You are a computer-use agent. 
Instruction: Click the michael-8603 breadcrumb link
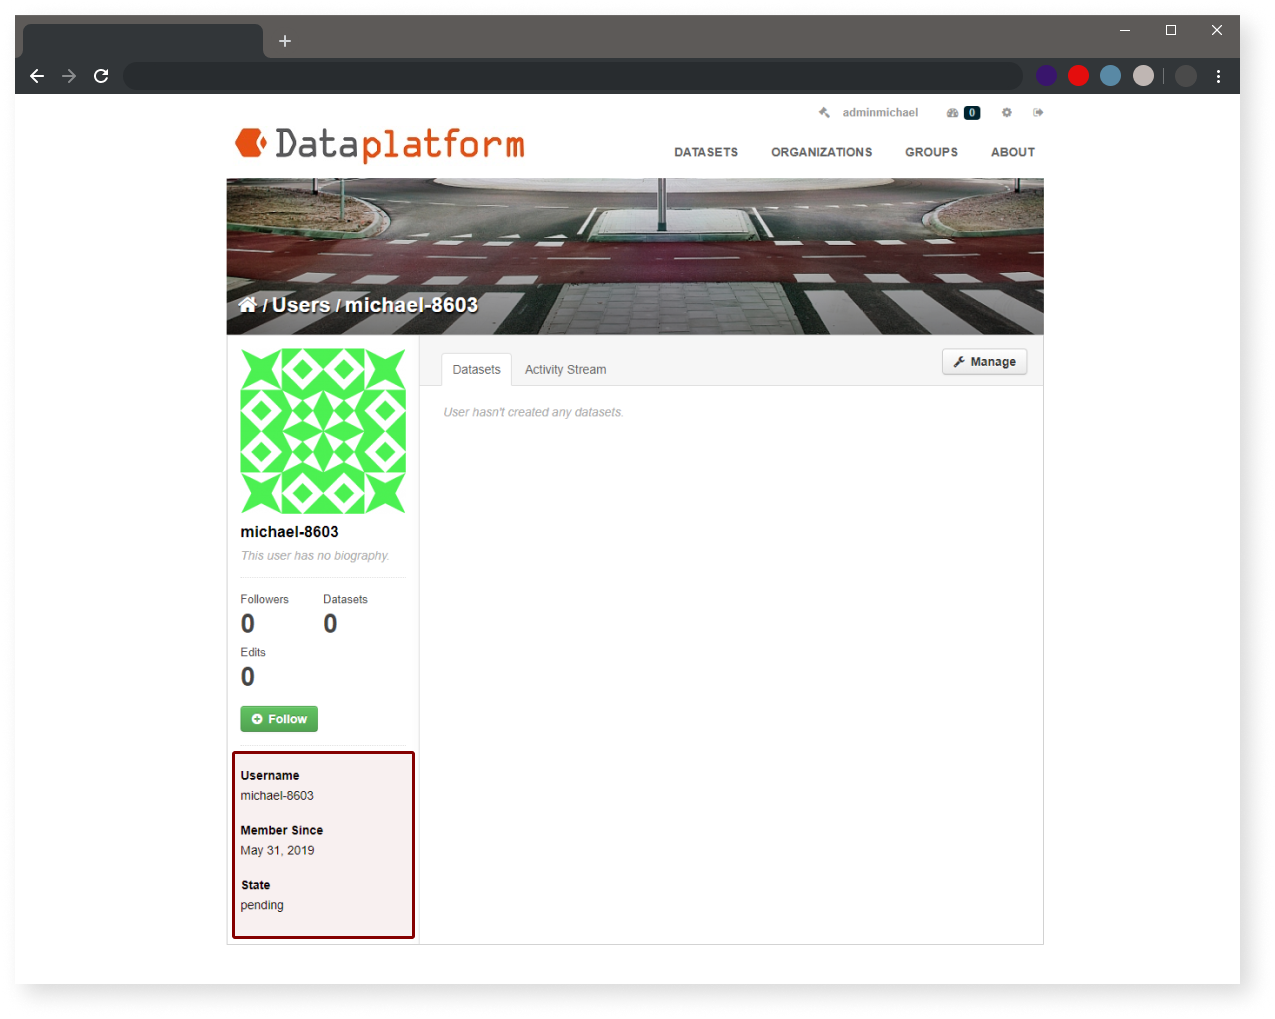point(411,305)
